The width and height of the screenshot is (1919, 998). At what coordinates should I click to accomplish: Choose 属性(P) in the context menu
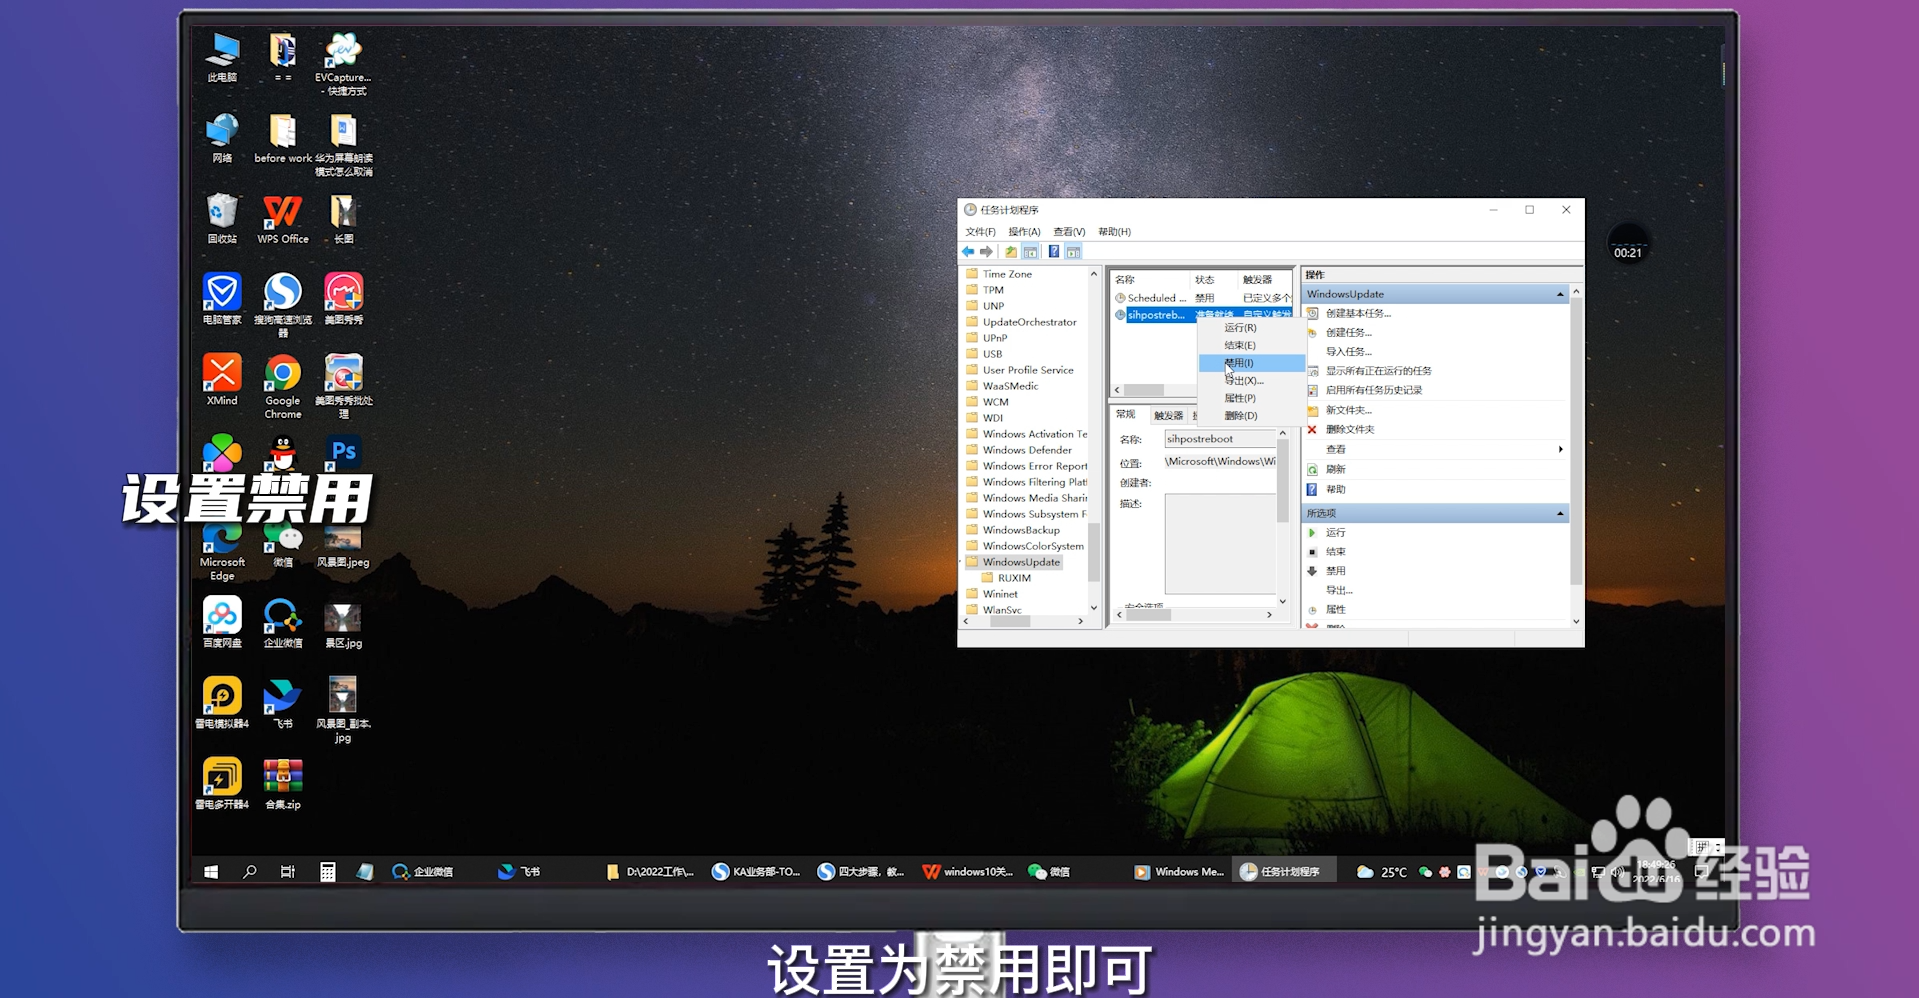pyautogui.click(x=1251, y=398)
